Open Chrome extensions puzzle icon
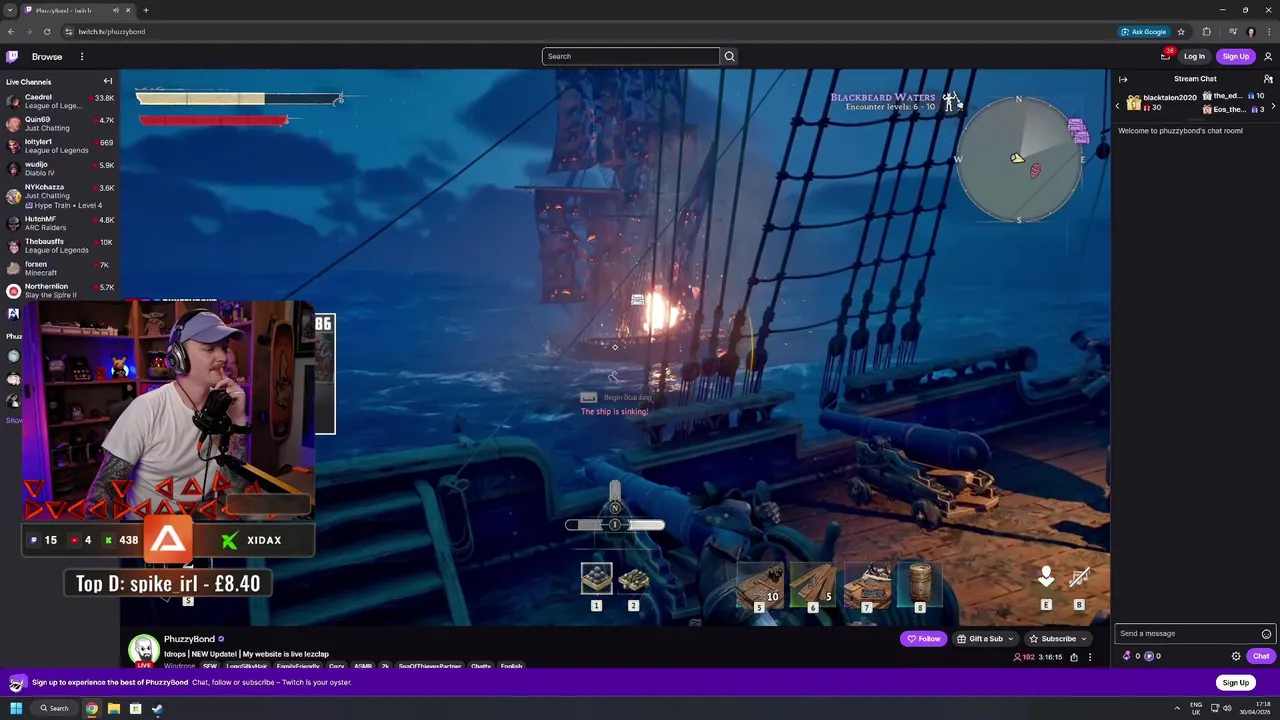 [x=1207, y=32]
